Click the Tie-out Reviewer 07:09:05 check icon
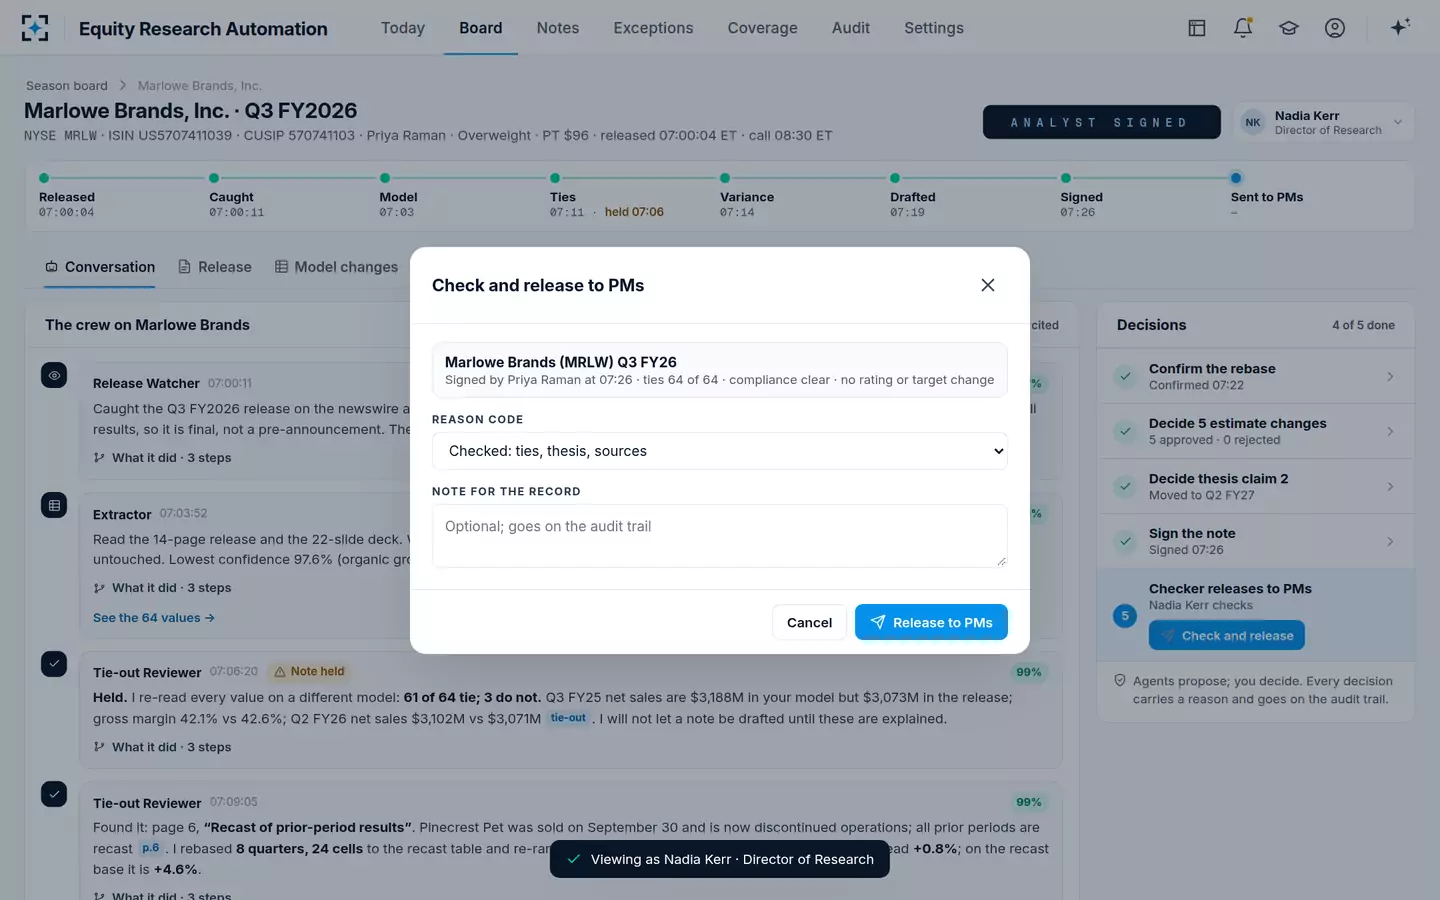This screenshot has height=900, width=1440. (x=54, y=794)
